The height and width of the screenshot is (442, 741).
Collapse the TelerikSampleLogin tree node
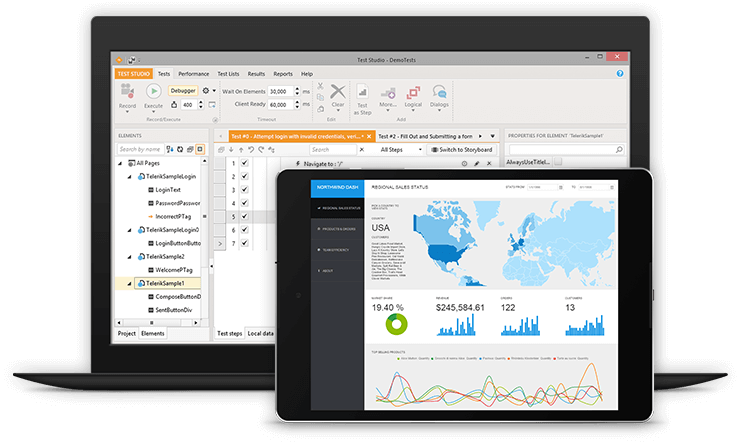pyautogui.click(x=129, y=176)
